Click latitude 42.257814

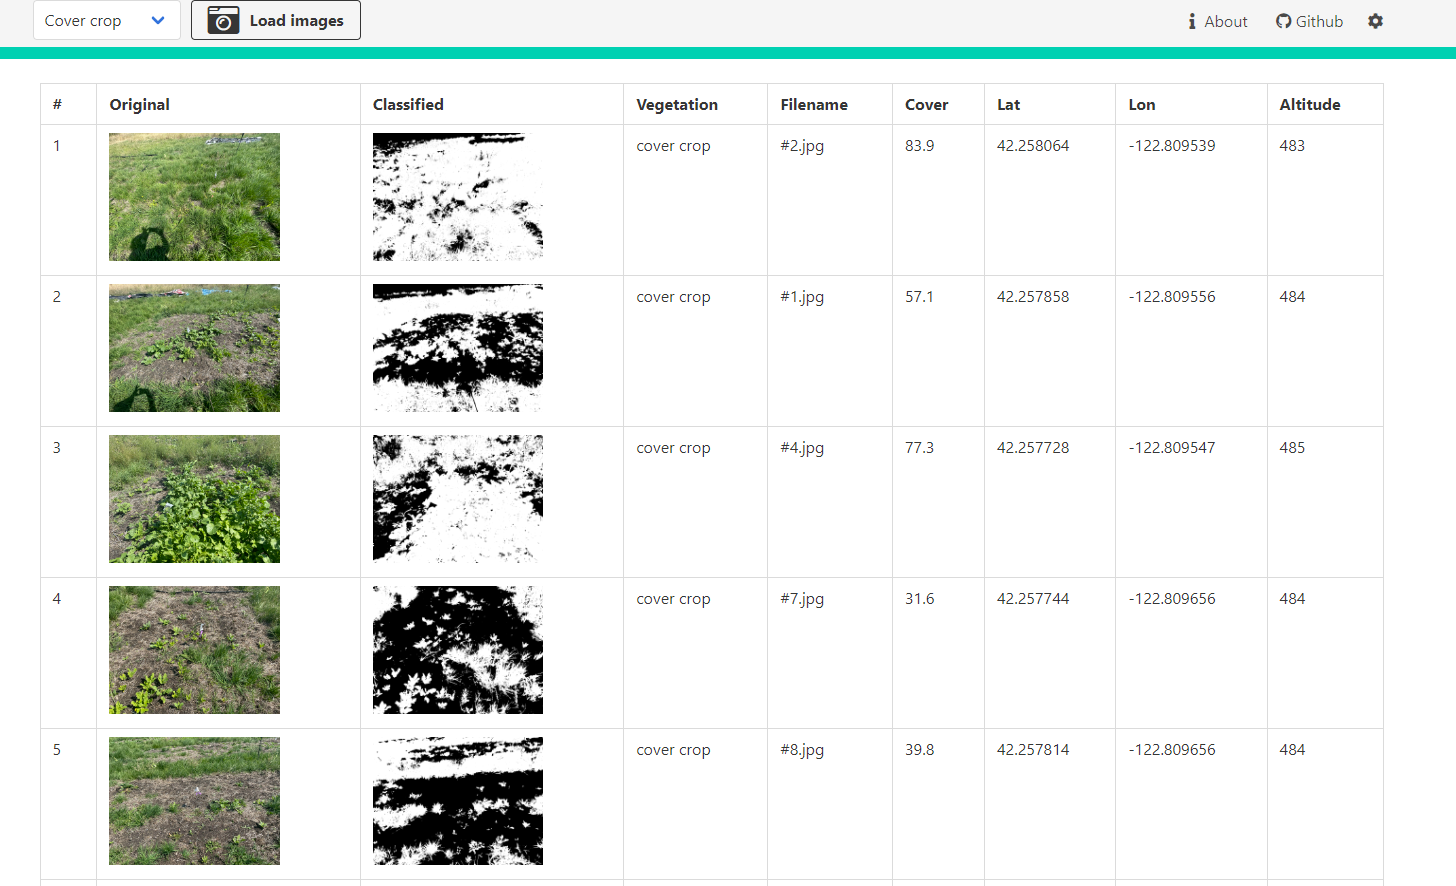pos(1033,750)
